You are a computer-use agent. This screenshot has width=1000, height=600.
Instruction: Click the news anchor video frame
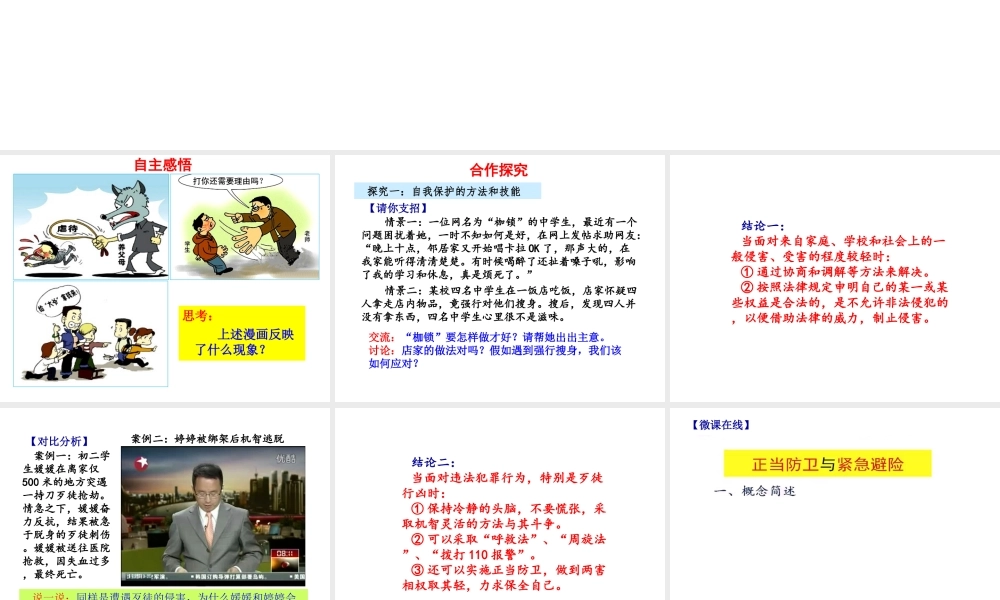pyautogui.click(x=213, y=515)
